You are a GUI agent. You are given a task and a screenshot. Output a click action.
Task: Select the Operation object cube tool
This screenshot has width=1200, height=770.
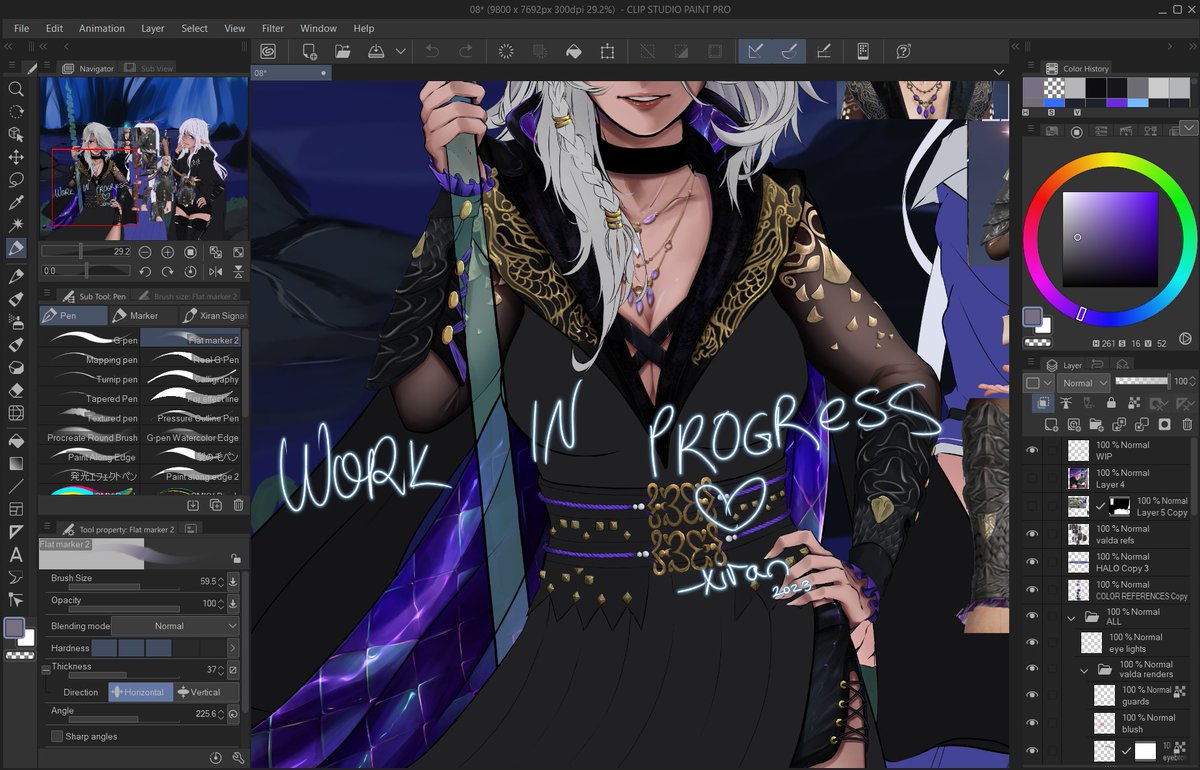(16, 134)
